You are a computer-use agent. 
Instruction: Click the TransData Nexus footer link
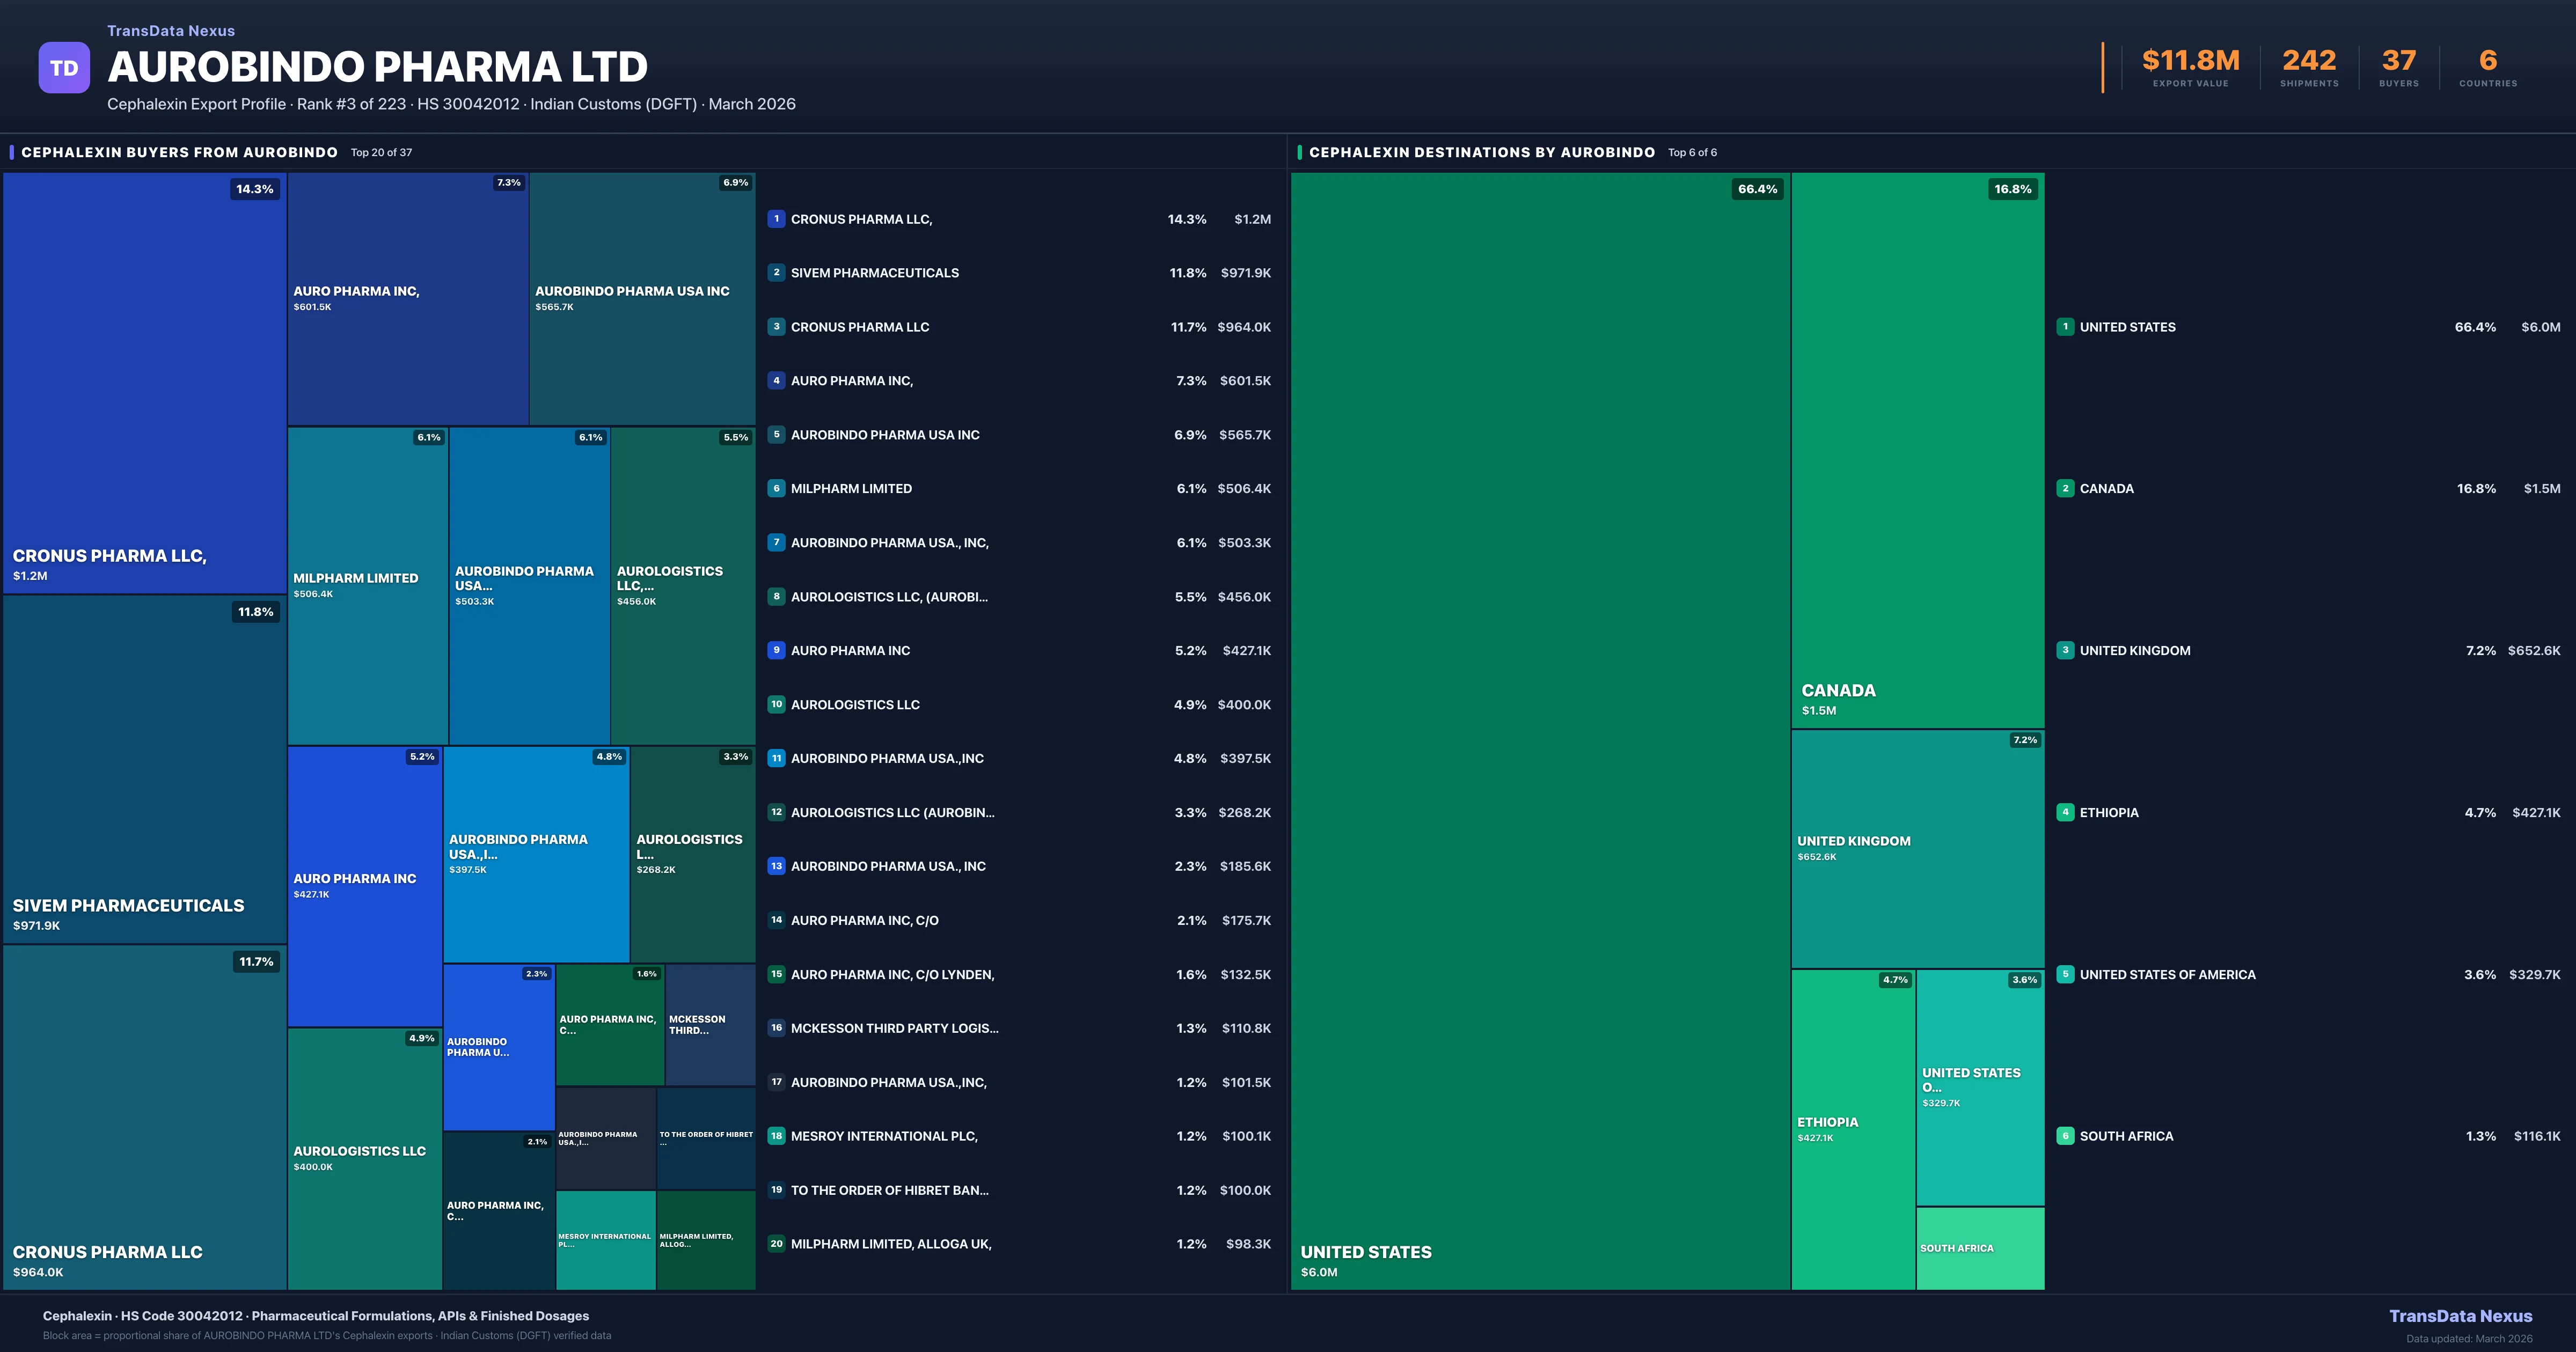coord(2460,1316)
